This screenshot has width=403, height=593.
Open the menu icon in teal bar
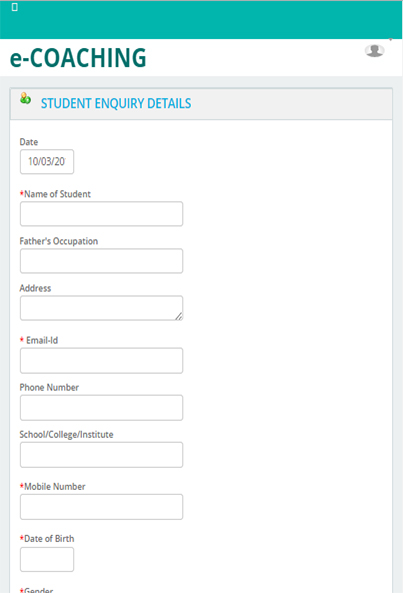pyautogui.click(x=15, y=7)
